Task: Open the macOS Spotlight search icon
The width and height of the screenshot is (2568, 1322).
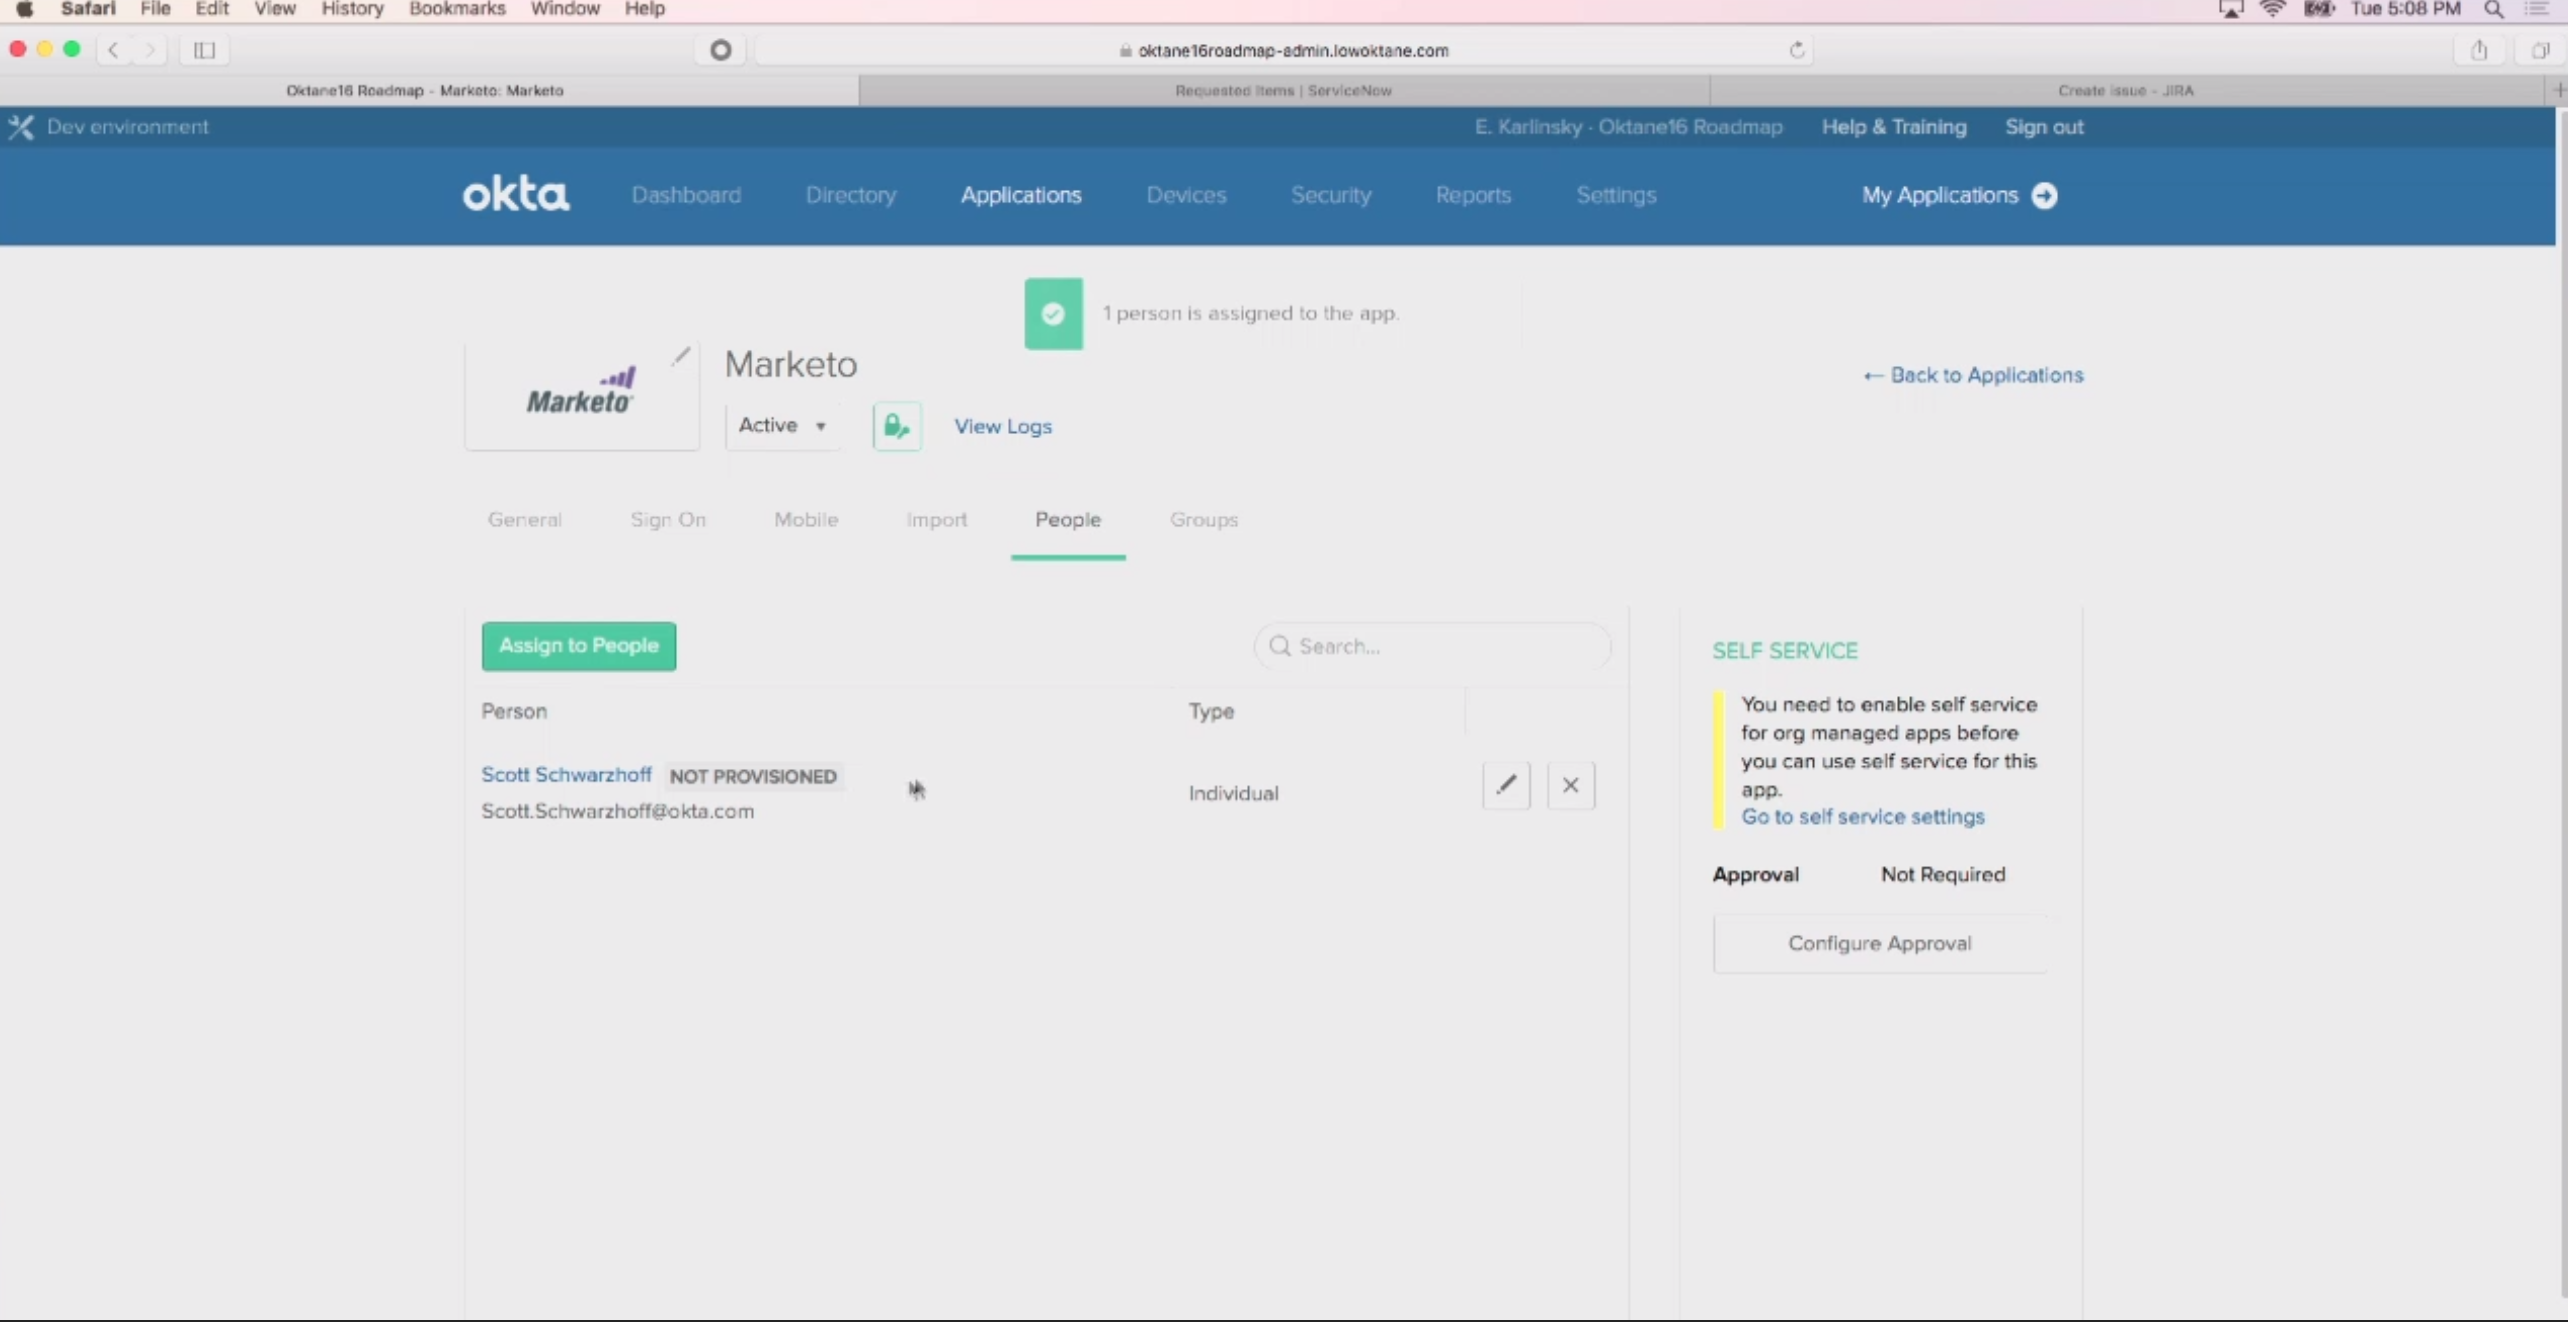Action: pos(2493,10)
